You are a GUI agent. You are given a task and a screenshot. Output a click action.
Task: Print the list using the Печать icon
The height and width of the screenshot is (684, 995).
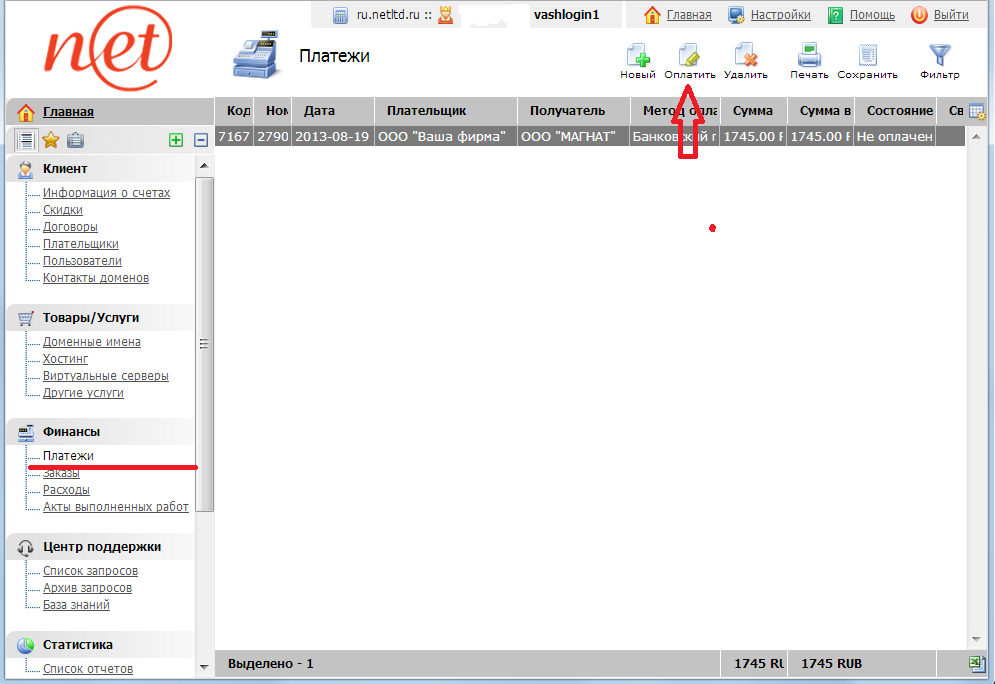tap(809, 56)
